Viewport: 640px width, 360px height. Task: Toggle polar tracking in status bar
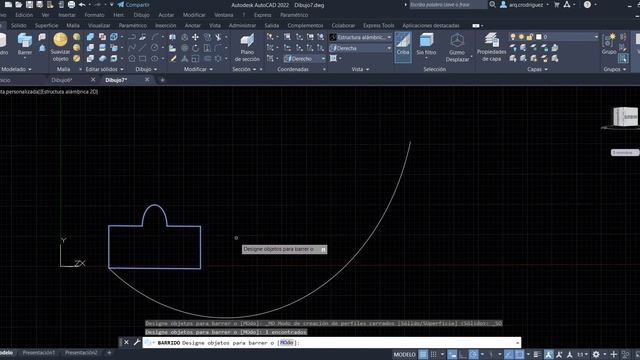click(x=473, y=354)
